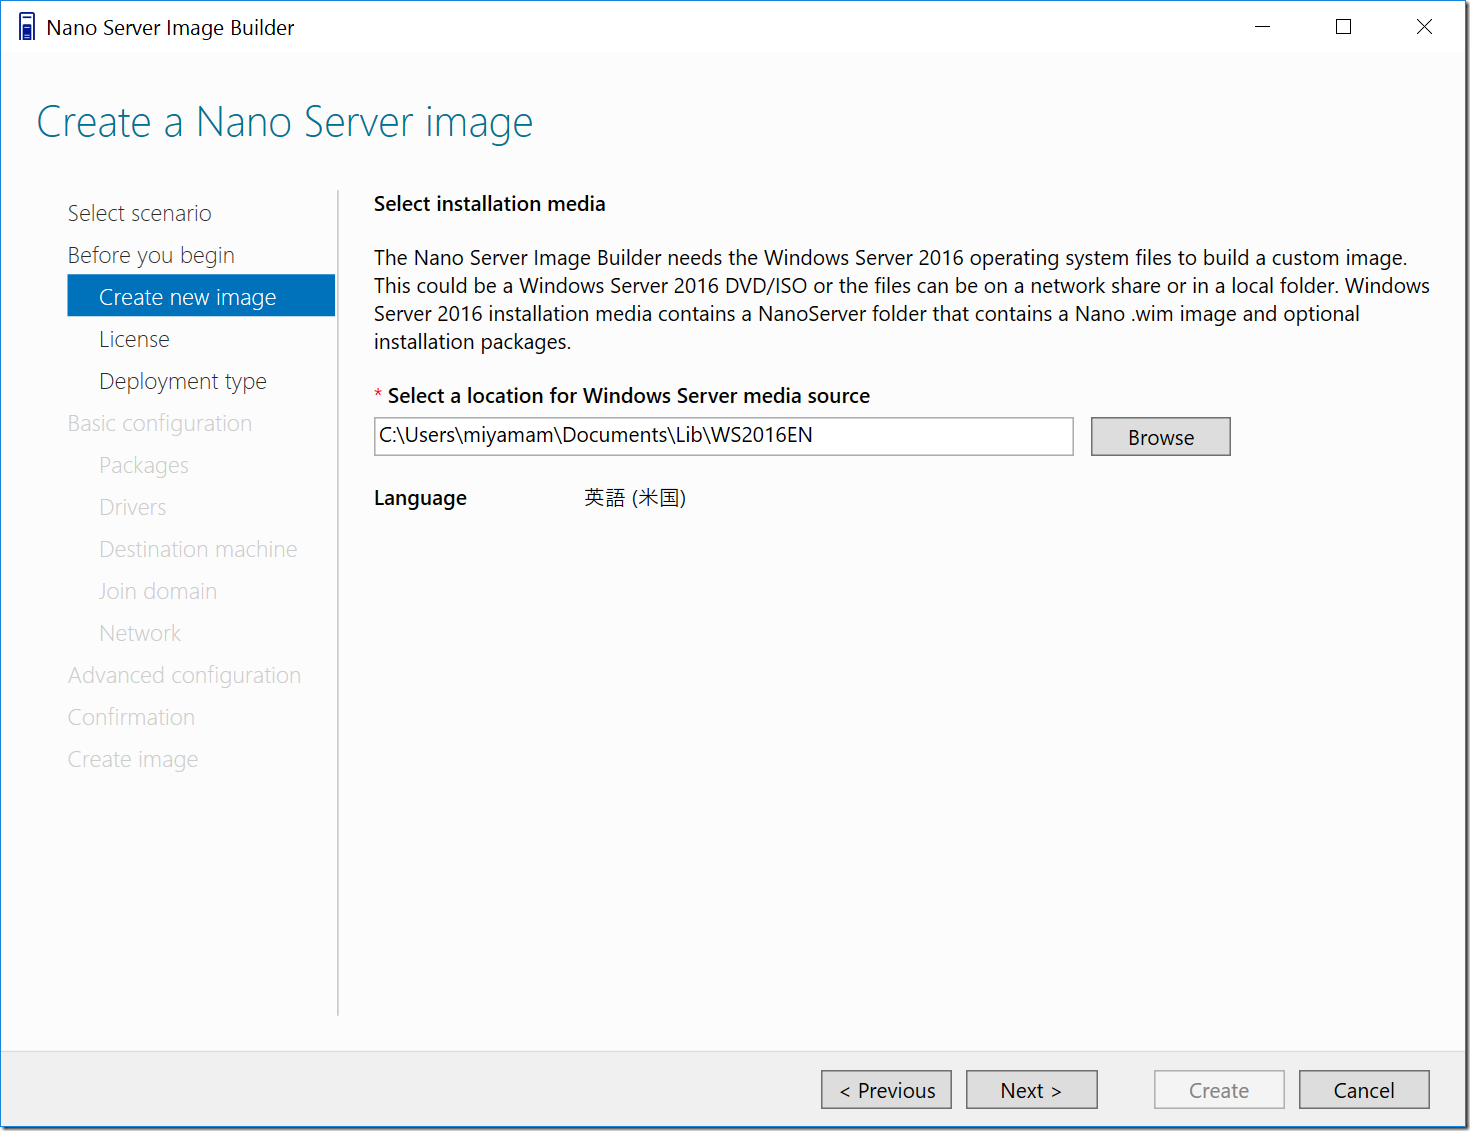Select Create new image step

[201, 296]
